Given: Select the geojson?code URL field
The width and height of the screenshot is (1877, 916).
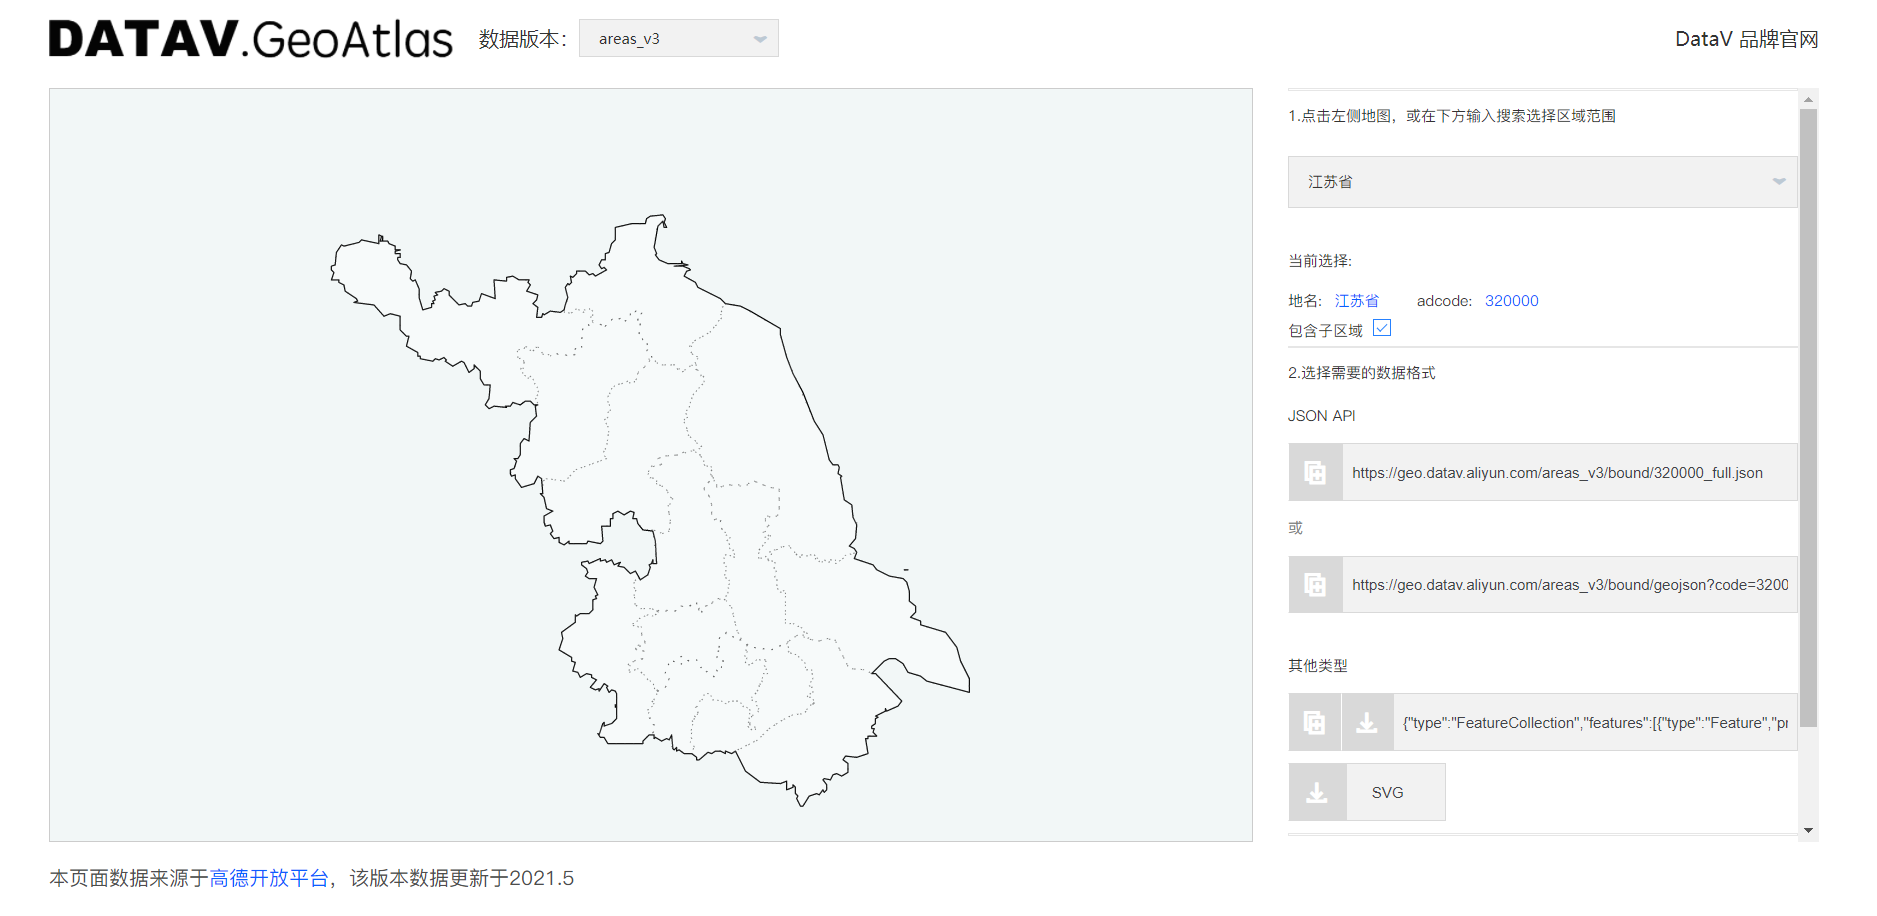Looking at the screenshot, I should 1569,584.
